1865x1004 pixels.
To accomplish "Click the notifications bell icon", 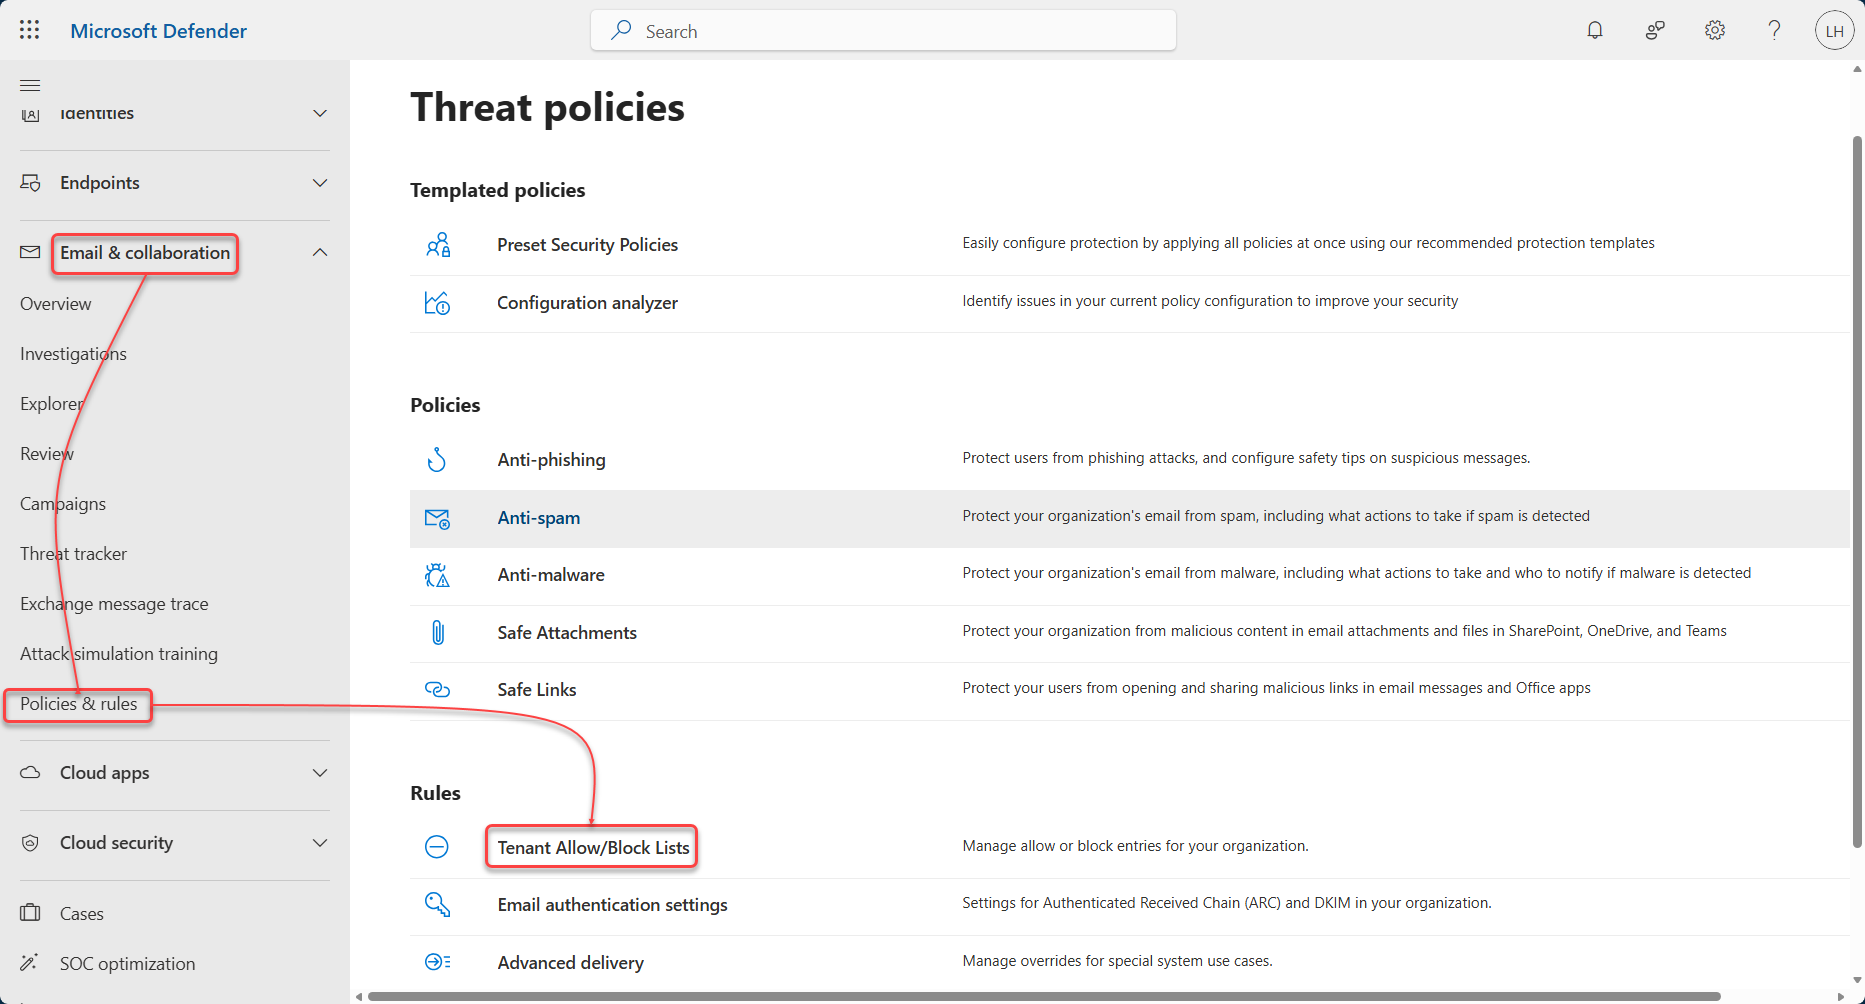I will [x=1595, y=30].
